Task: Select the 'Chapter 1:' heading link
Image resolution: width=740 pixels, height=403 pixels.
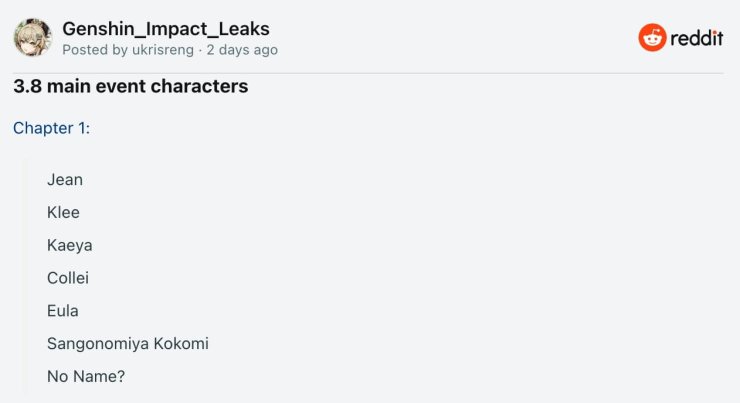Action: tap(51, 128)
